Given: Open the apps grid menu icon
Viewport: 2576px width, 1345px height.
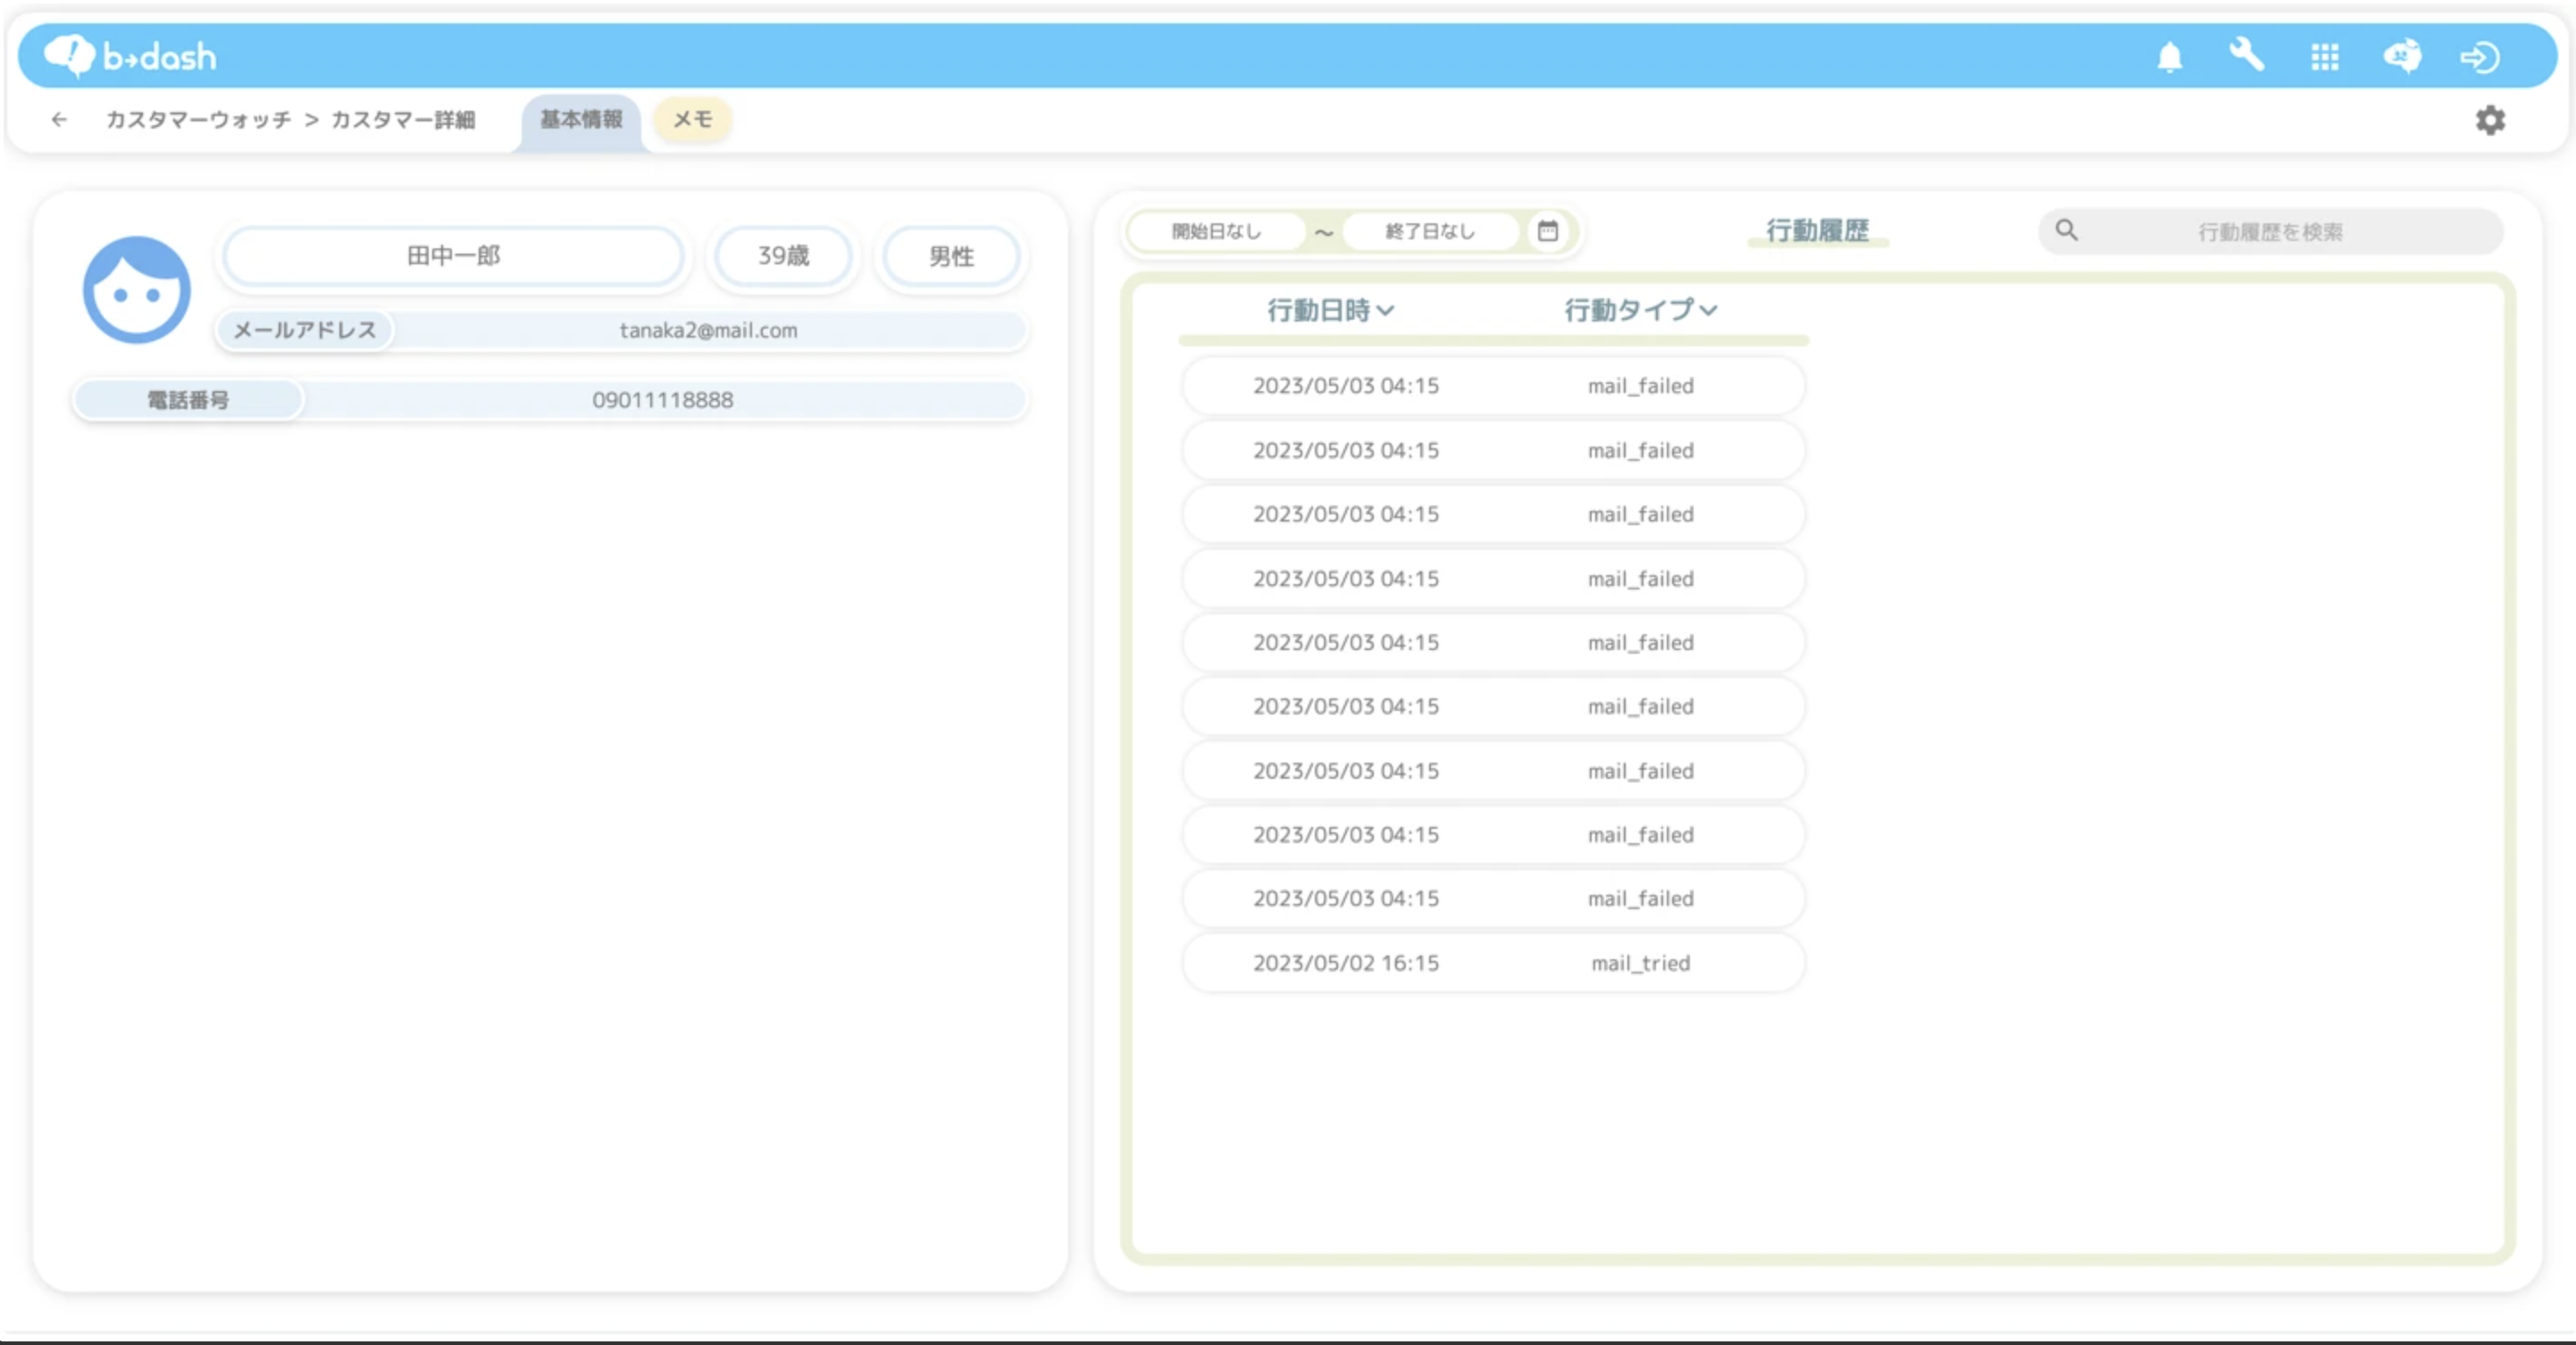Looking at the screenshot, I should (x=2325, y=57).
